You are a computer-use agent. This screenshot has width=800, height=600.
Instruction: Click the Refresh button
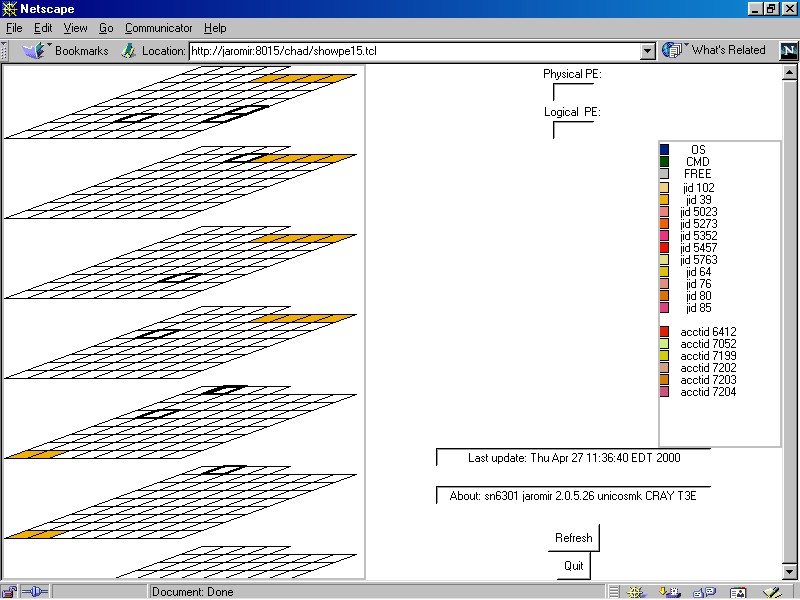(573, 538)
